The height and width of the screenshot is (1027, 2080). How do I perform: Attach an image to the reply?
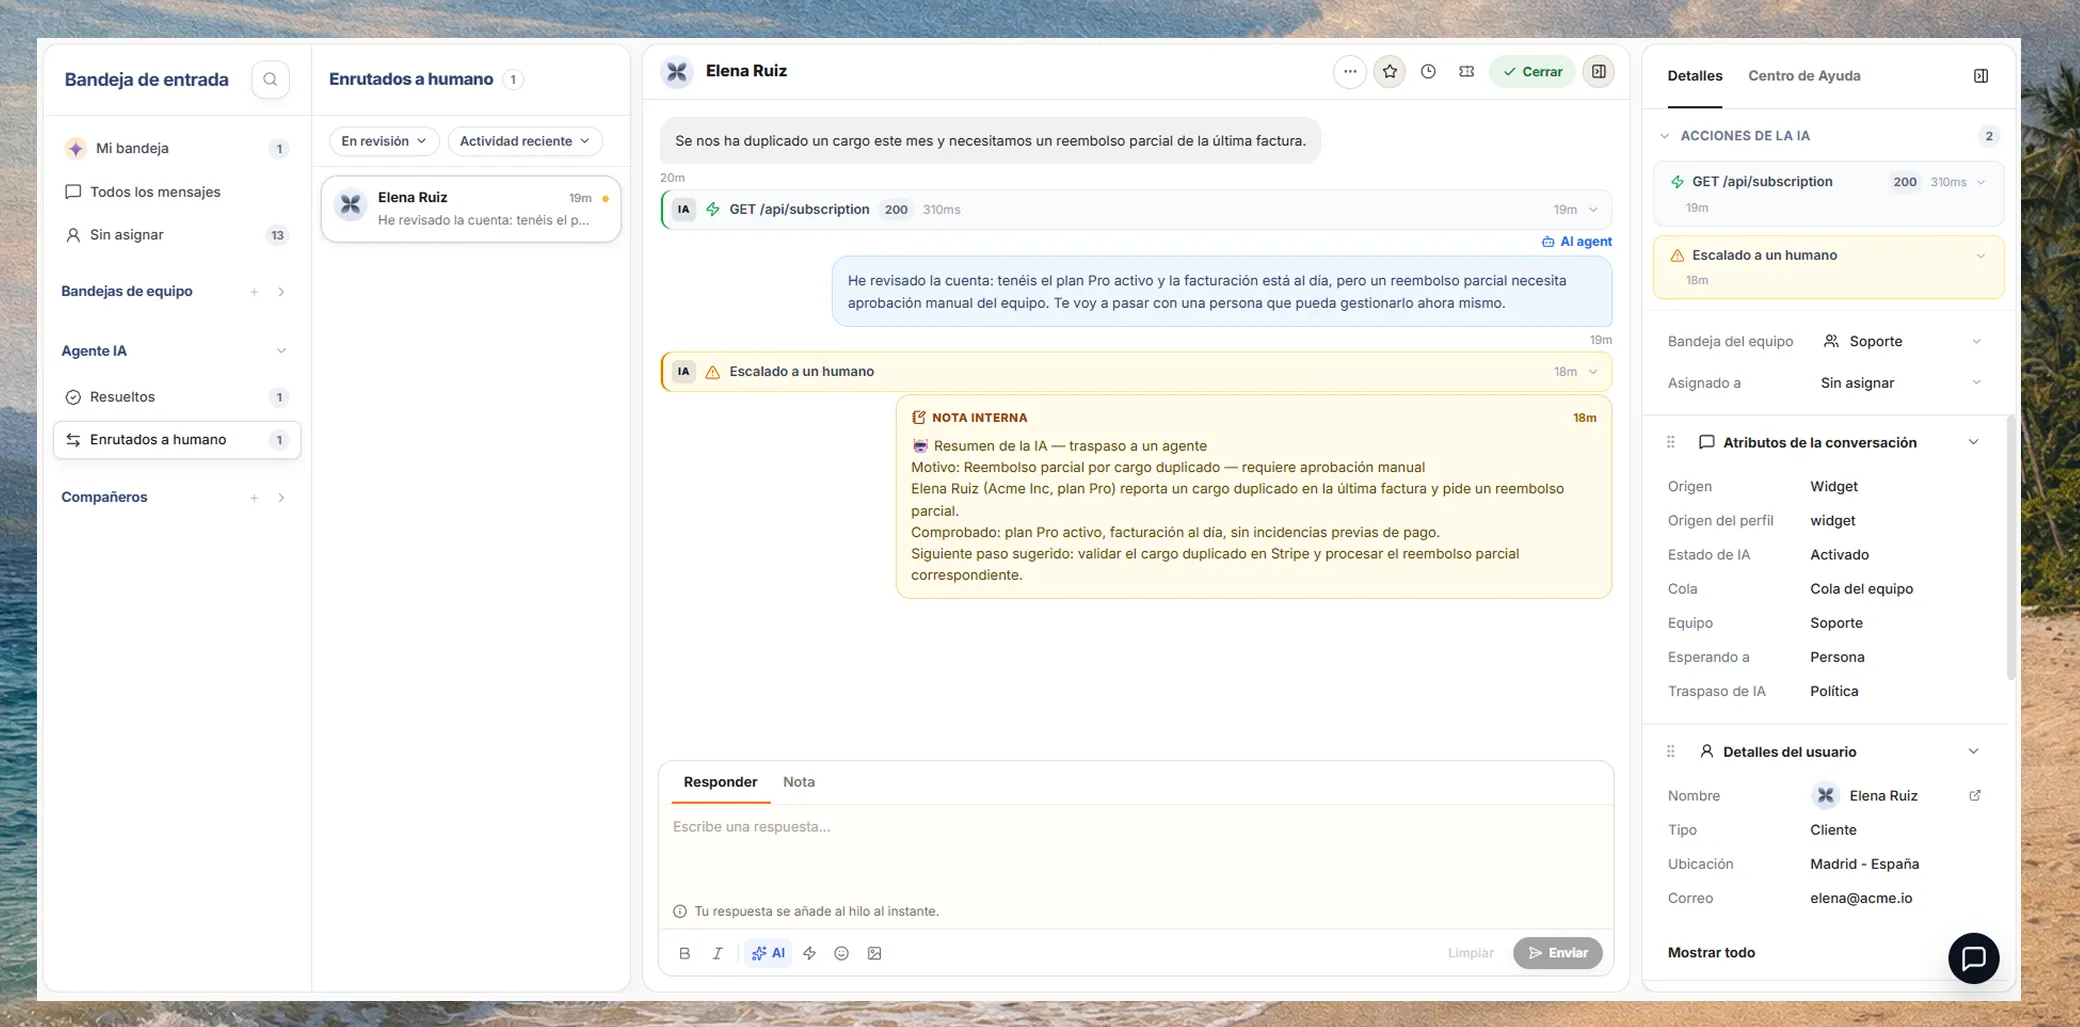point(874,953)
